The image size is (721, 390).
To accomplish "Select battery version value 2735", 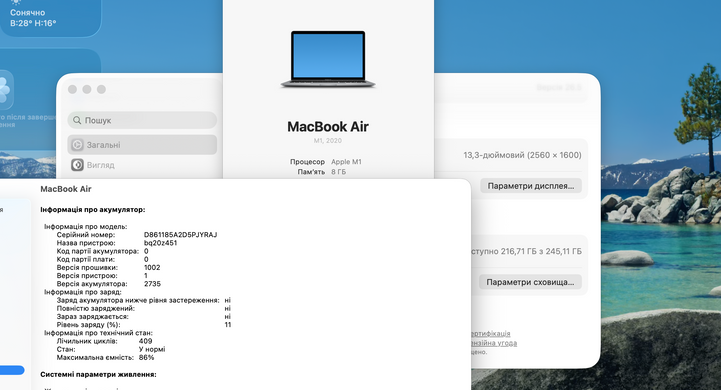I will [x=152, y=284].
